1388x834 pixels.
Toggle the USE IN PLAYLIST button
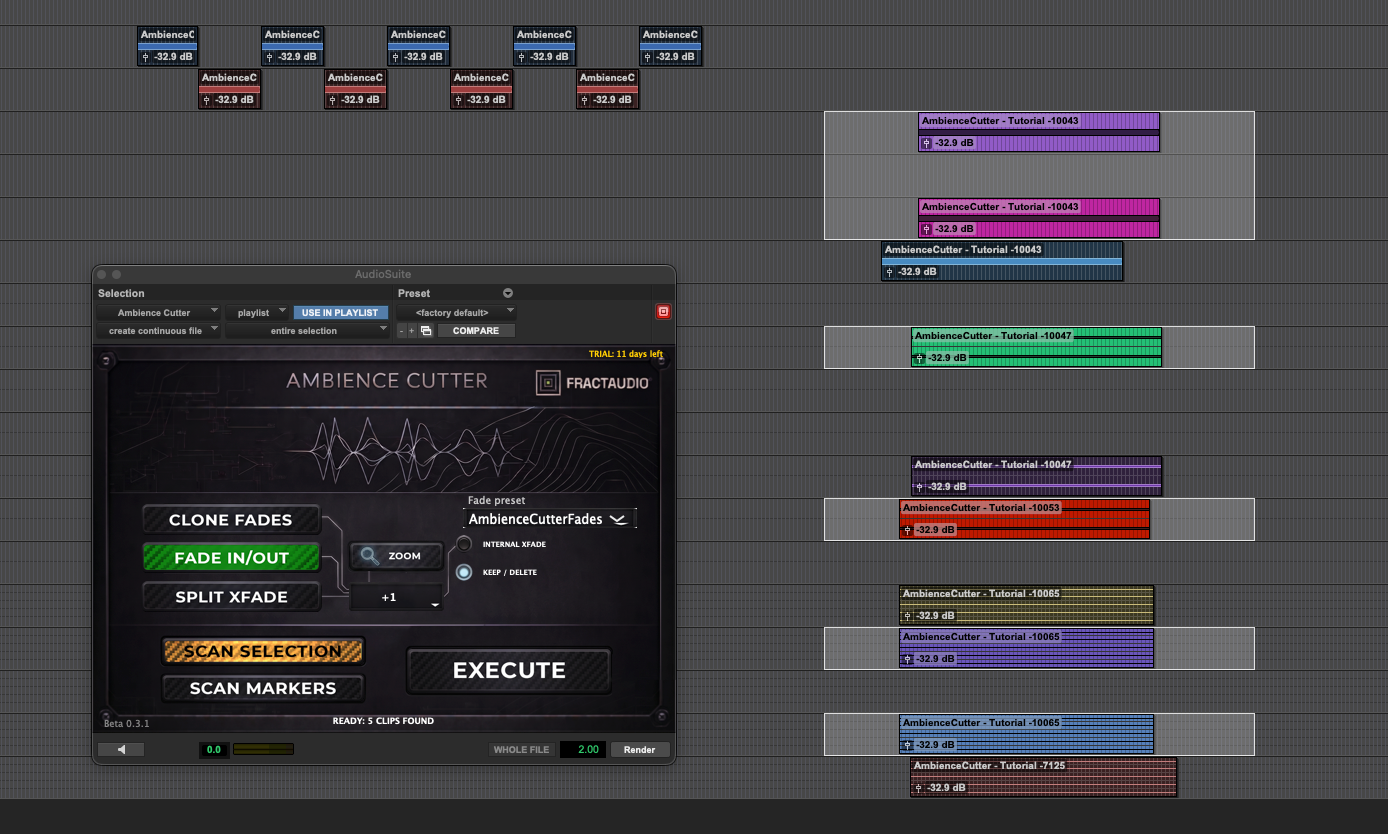click(340, 313)
